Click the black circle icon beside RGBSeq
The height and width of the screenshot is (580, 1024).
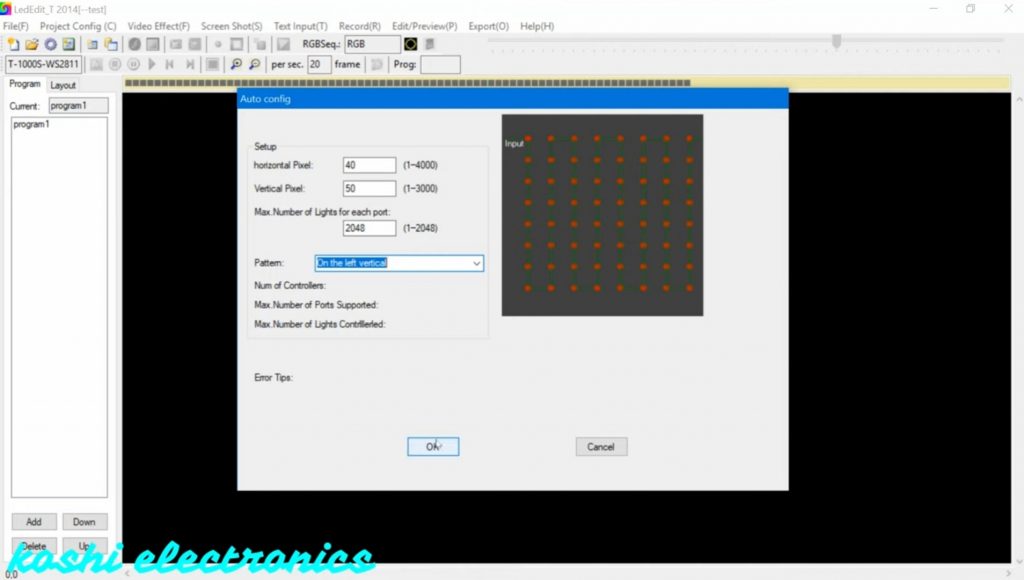[x=410, y=44]
